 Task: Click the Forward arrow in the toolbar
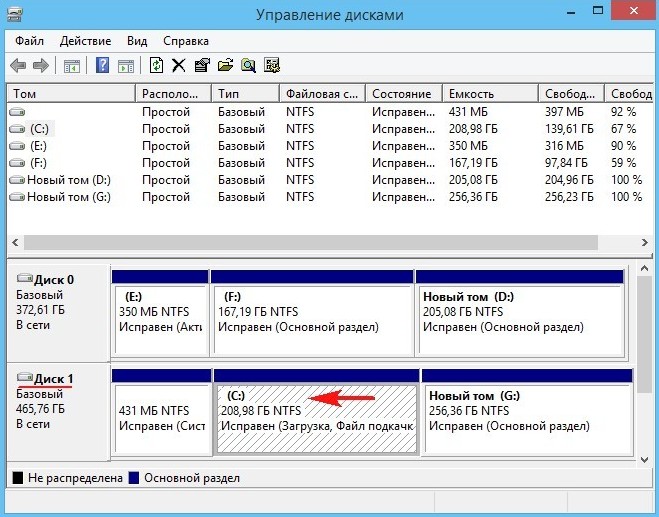tap(41, 66)
